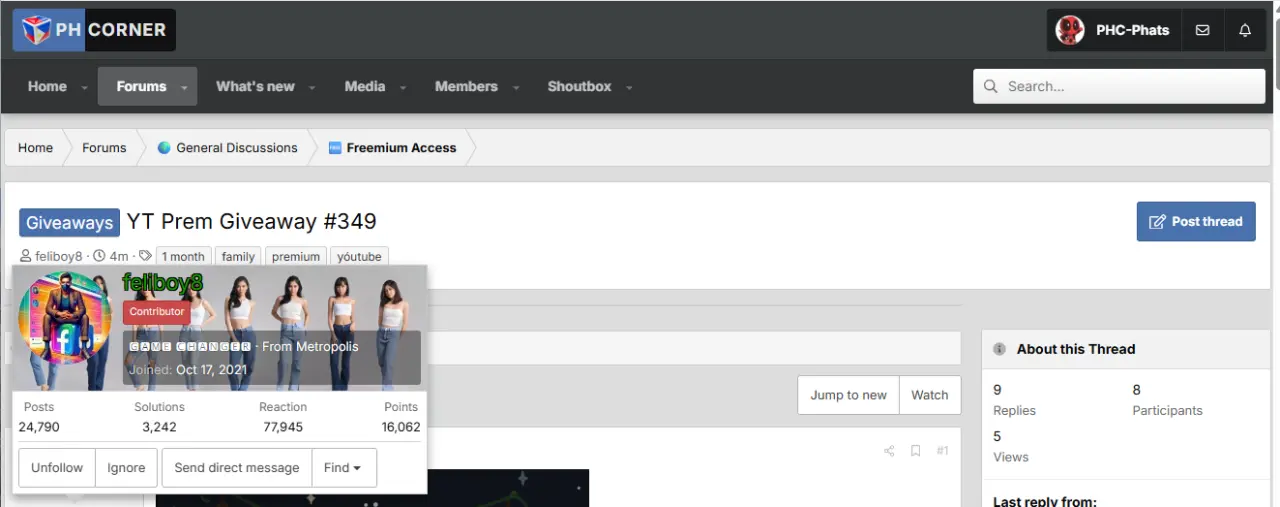Open Members in the navigation bar
The height and width of the screenshot is (507, 1280).
(x=466, y=87)
